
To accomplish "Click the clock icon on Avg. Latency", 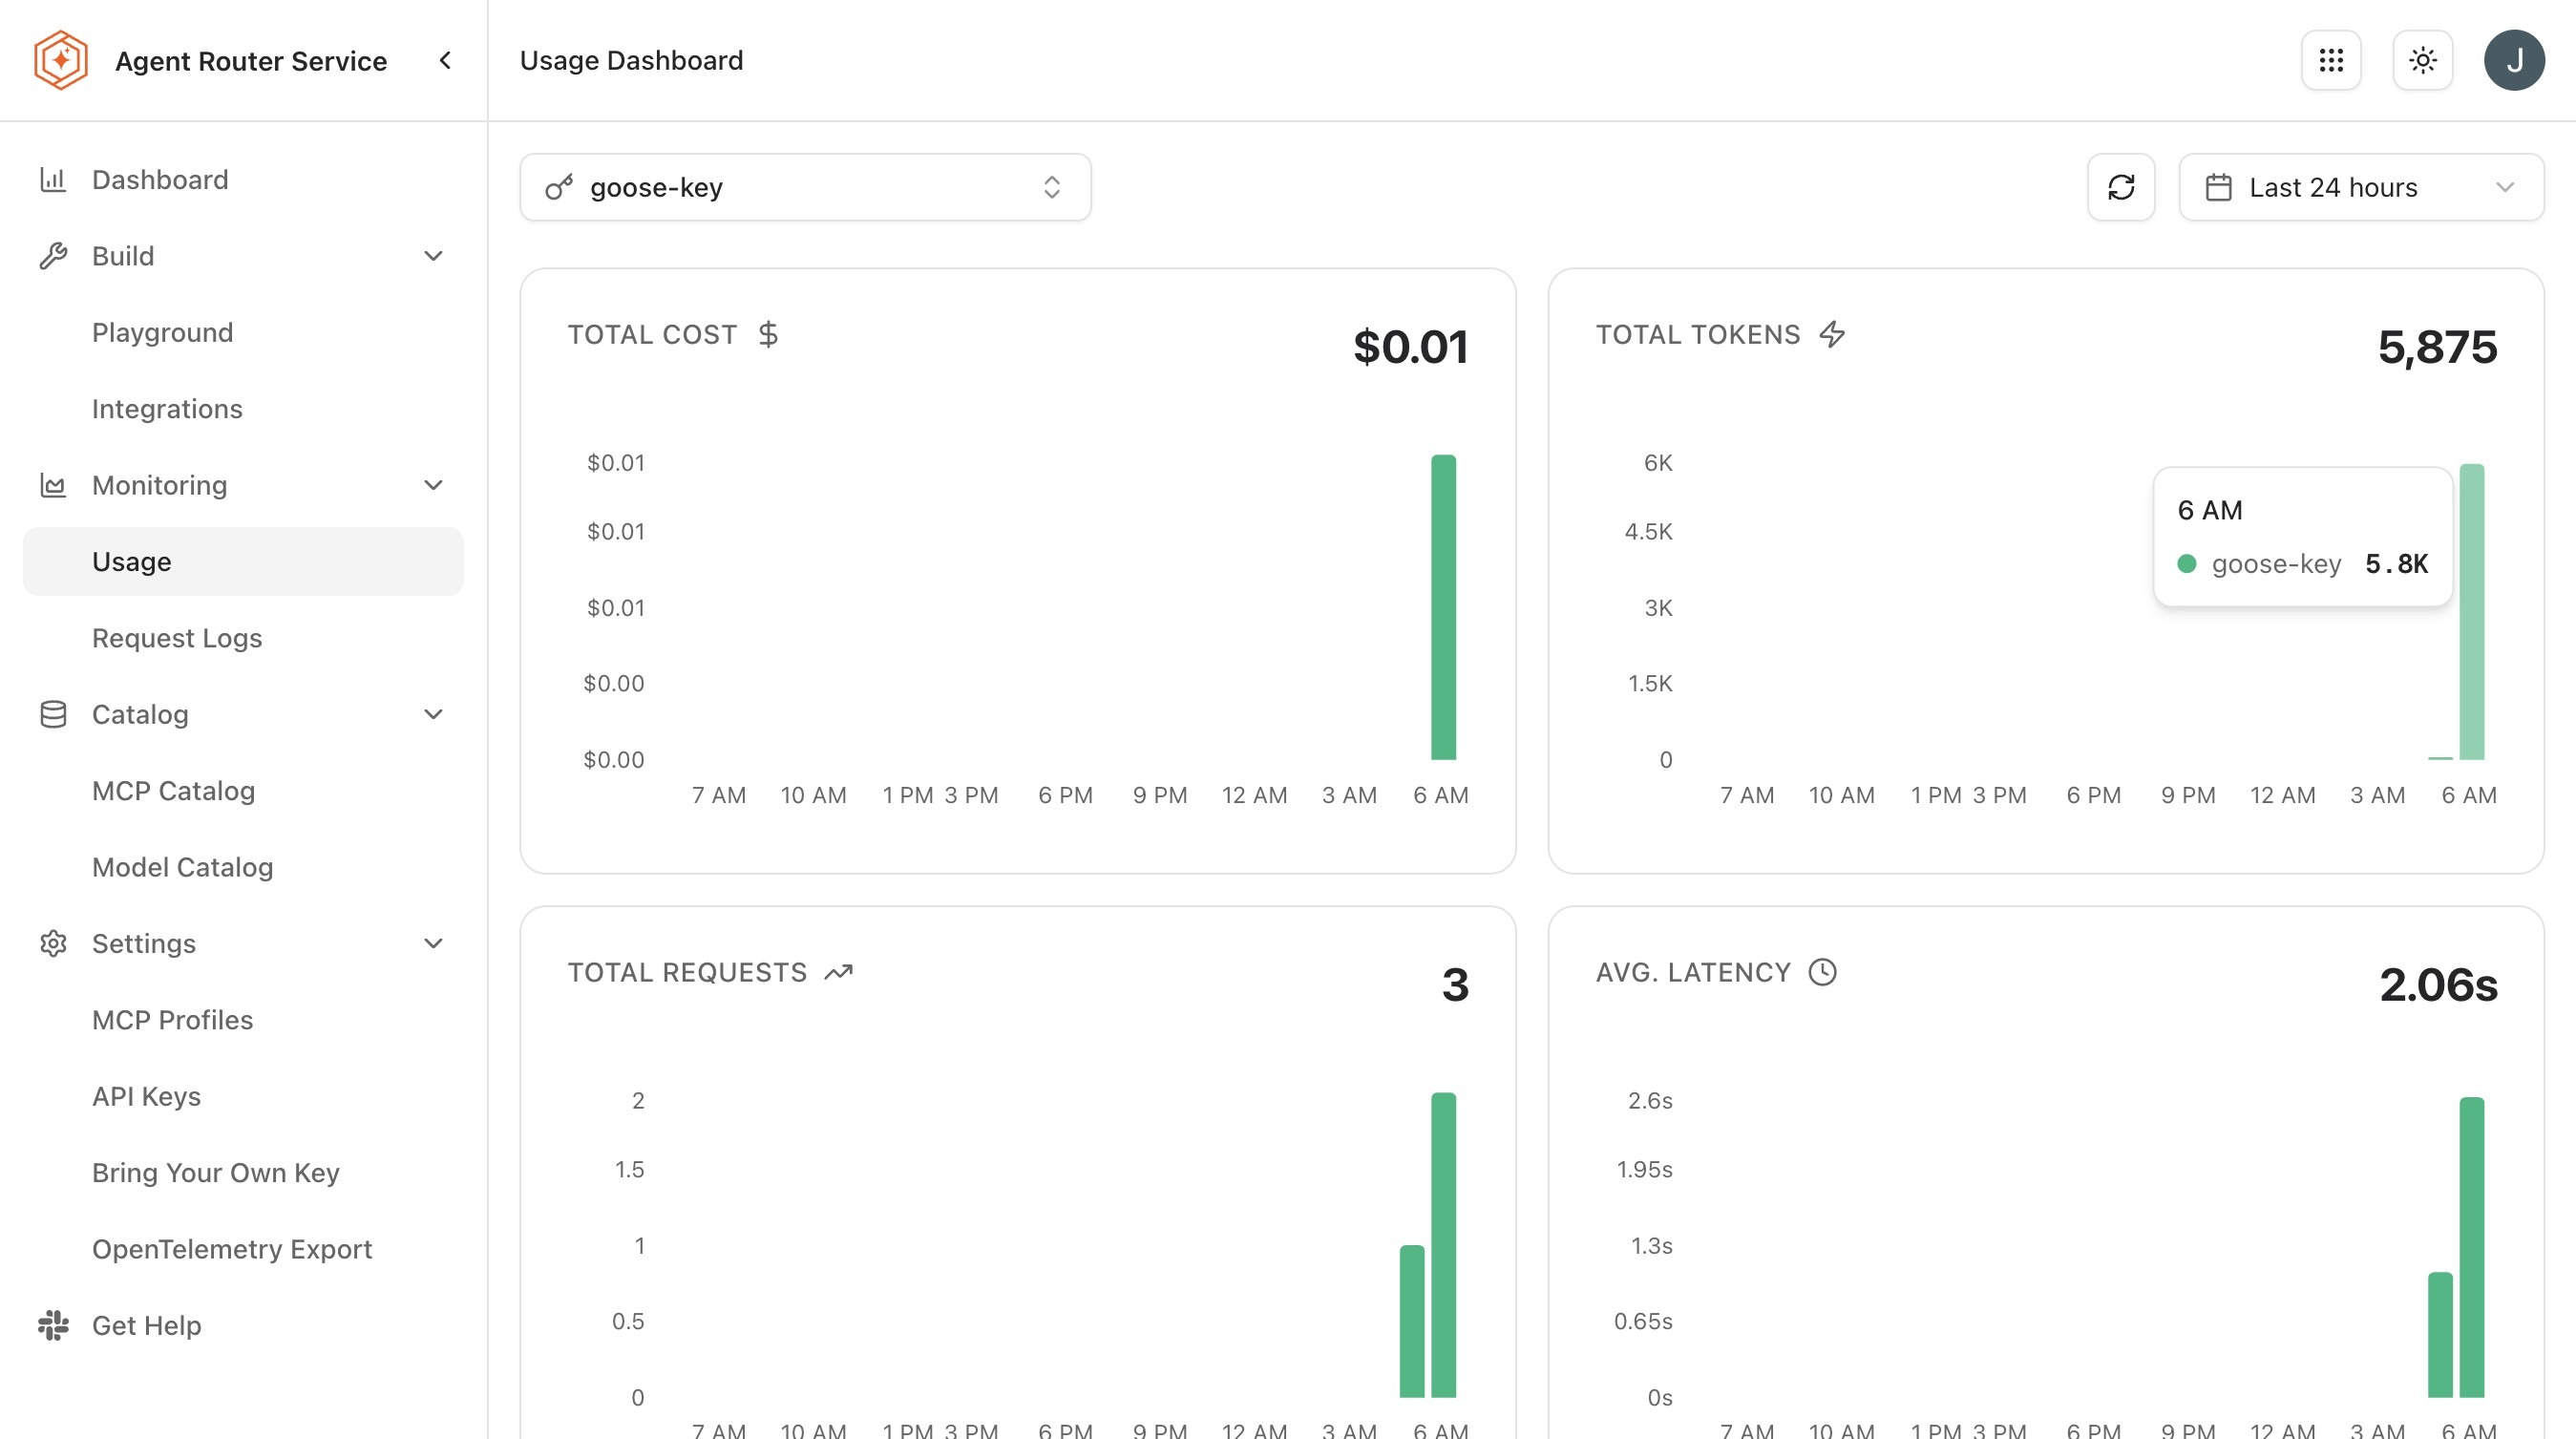I will 1822,972.
